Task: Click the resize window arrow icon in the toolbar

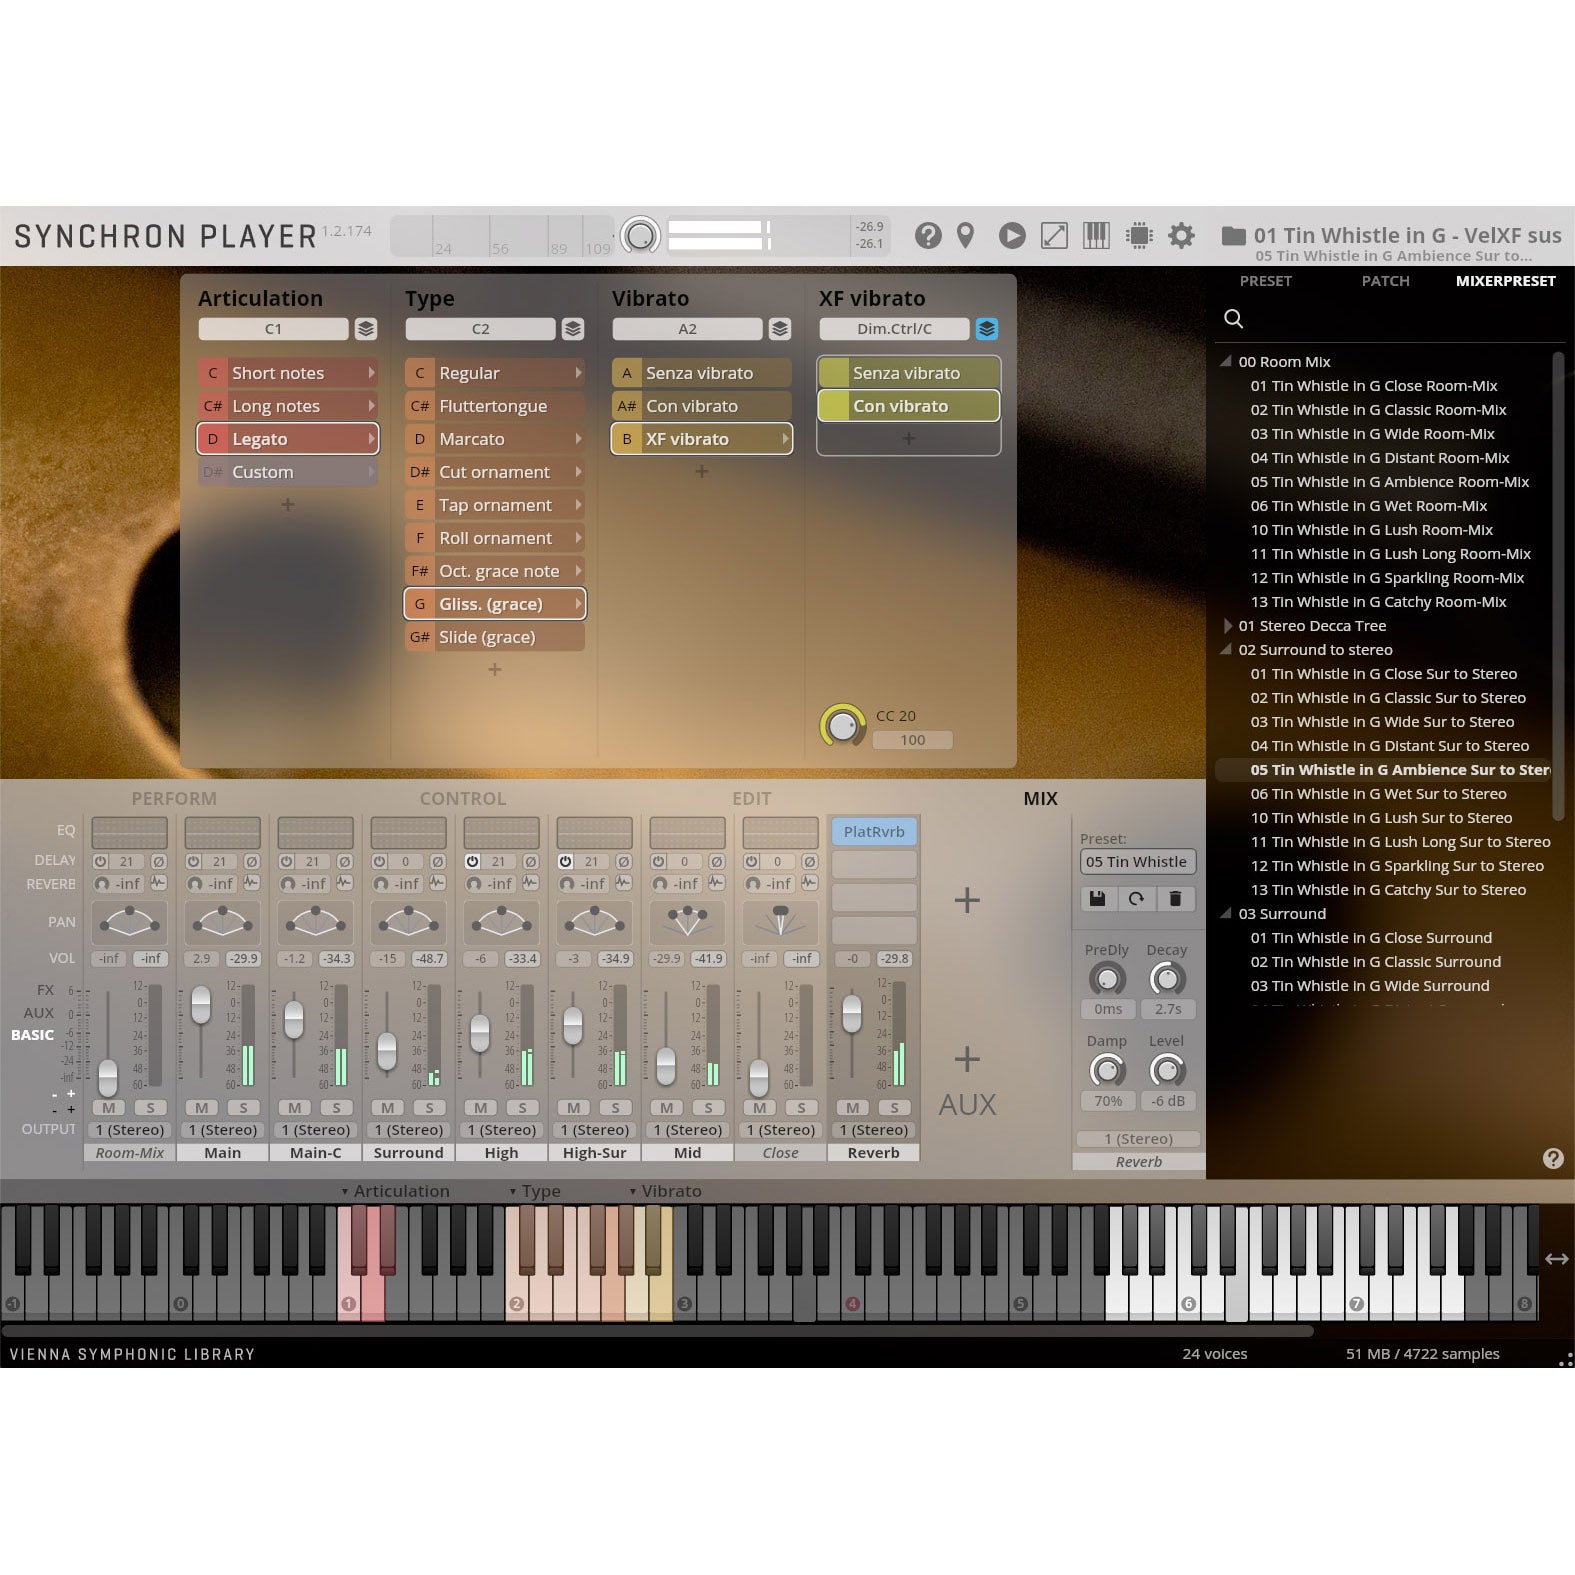Action: [x=1054, y=235]
